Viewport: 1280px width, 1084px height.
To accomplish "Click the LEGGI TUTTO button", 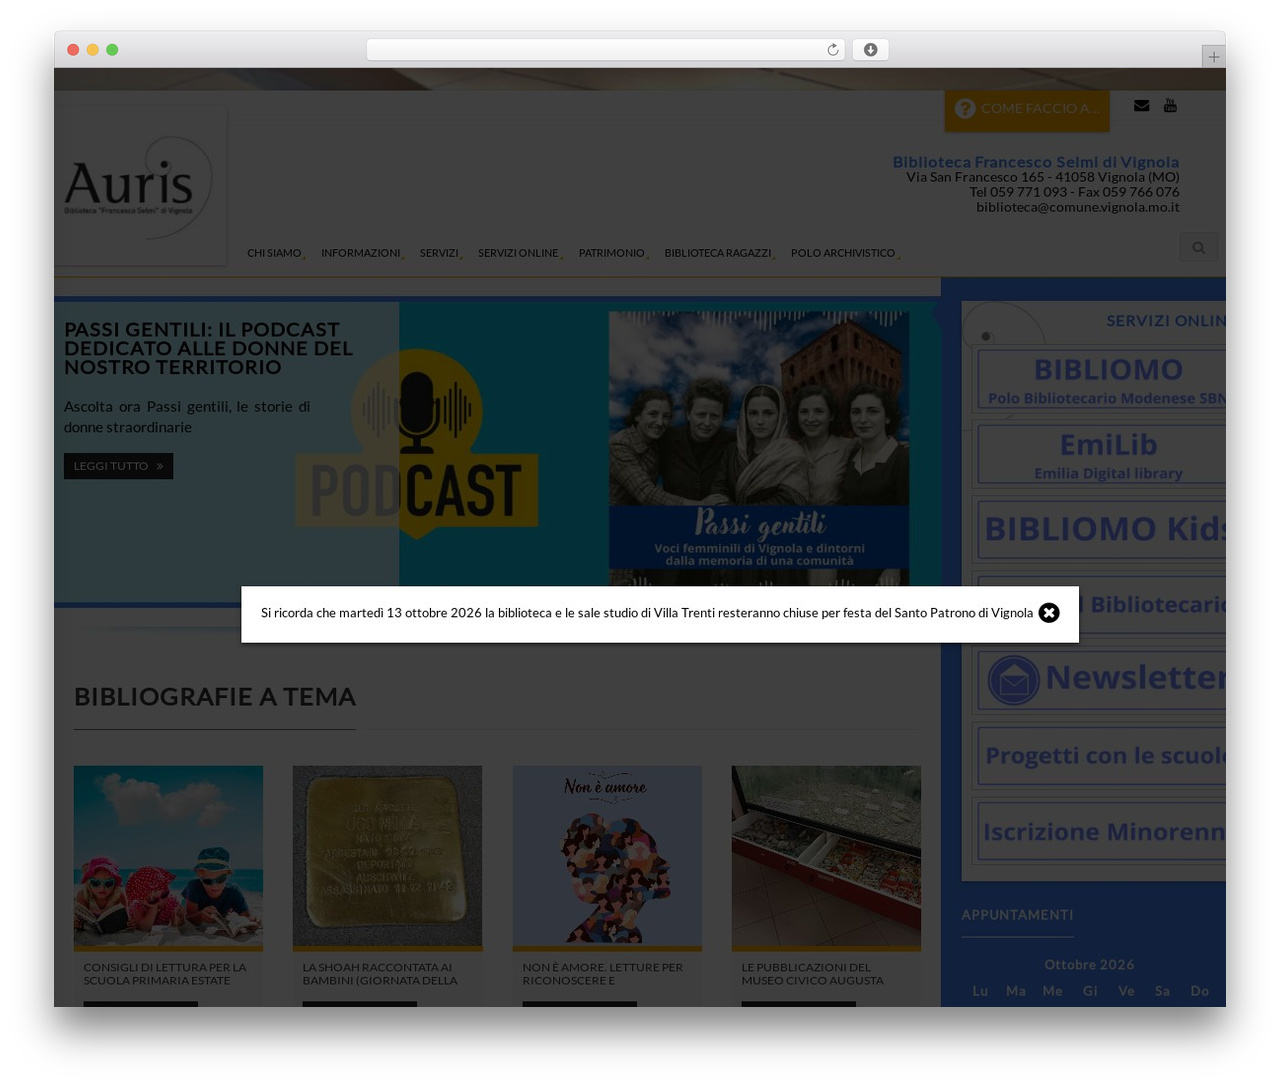I will 118,466.
